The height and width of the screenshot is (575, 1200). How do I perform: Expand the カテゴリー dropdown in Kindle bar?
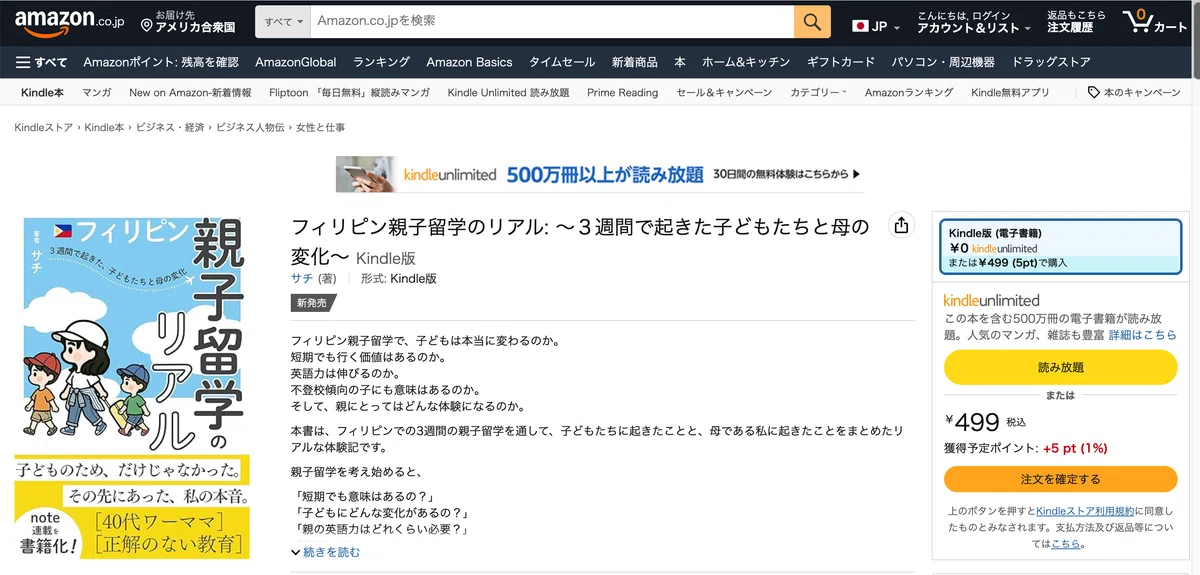coord(818,92)
